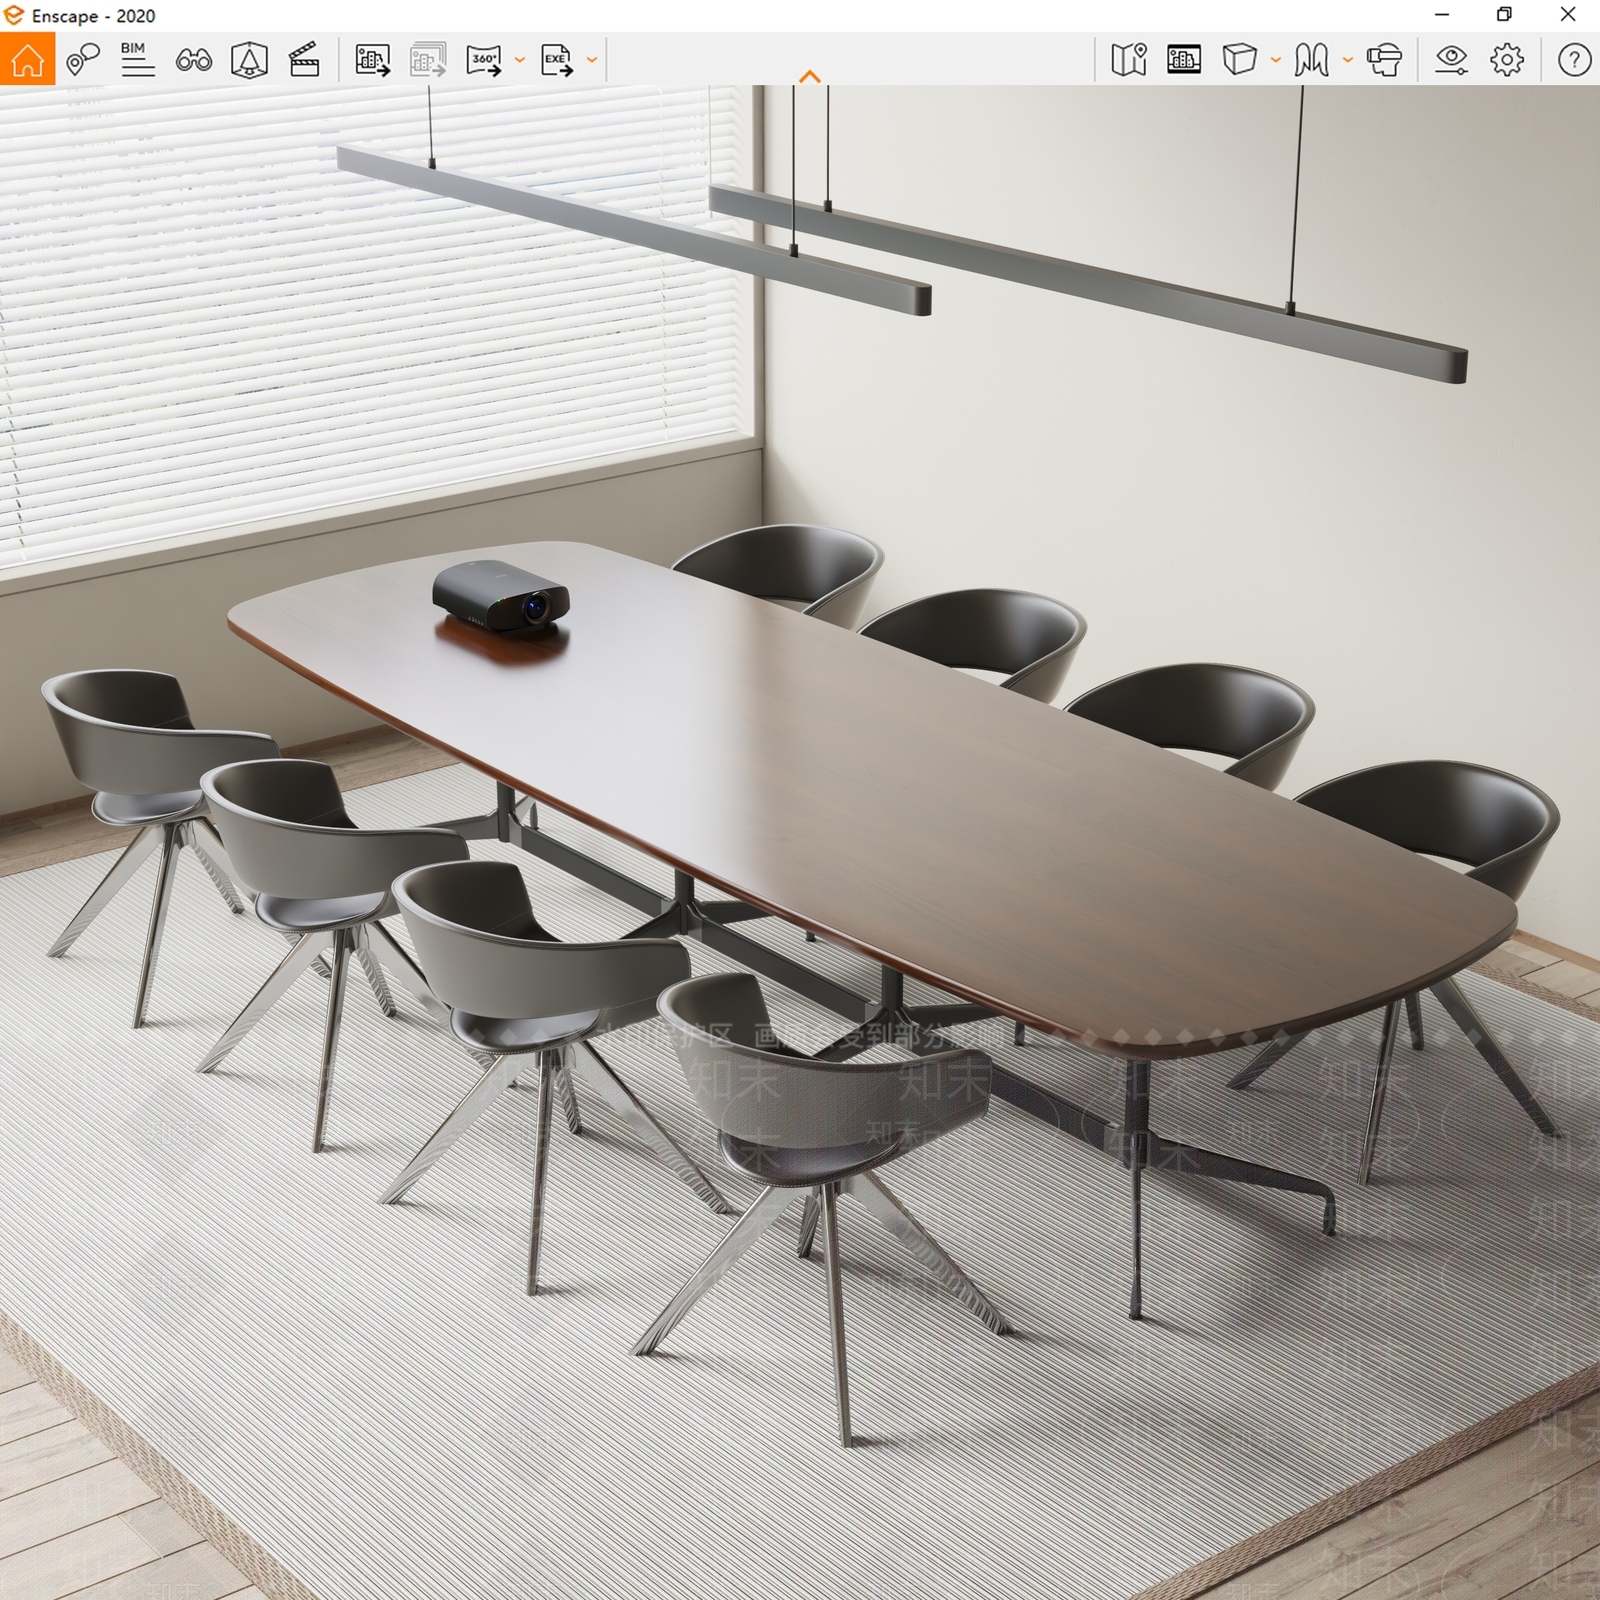Viewport: 1600px width, 1600px height.
Task: Minimize the Enscape window
Action: (x=1442, y=15)
